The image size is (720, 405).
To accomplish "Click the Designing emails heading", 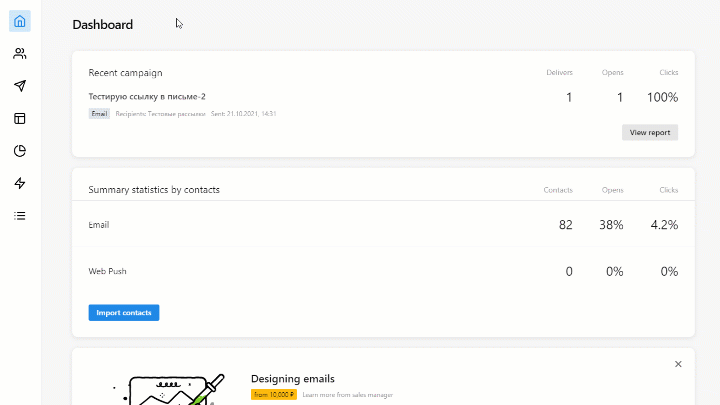I will pyautogui.click(x=292, y=379).
